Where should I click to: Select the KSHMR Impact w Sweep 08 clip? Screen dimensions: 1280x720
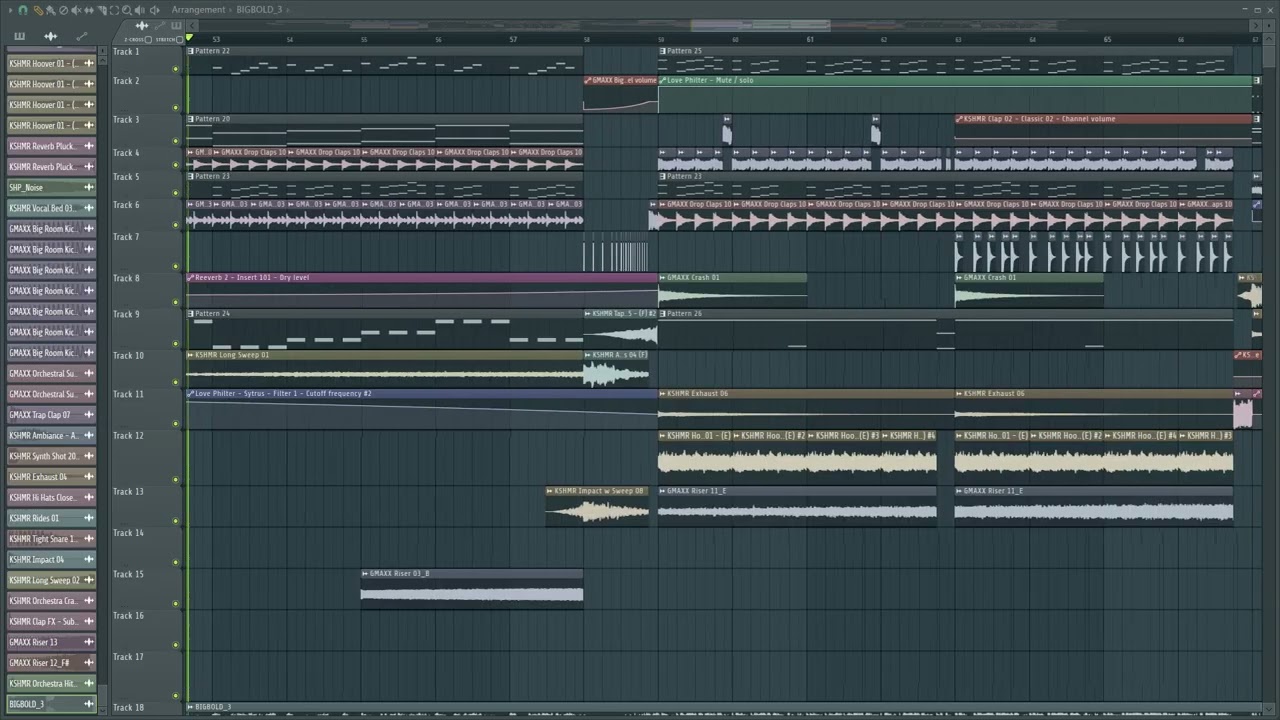pyautogui.click(x=597, y=505)
